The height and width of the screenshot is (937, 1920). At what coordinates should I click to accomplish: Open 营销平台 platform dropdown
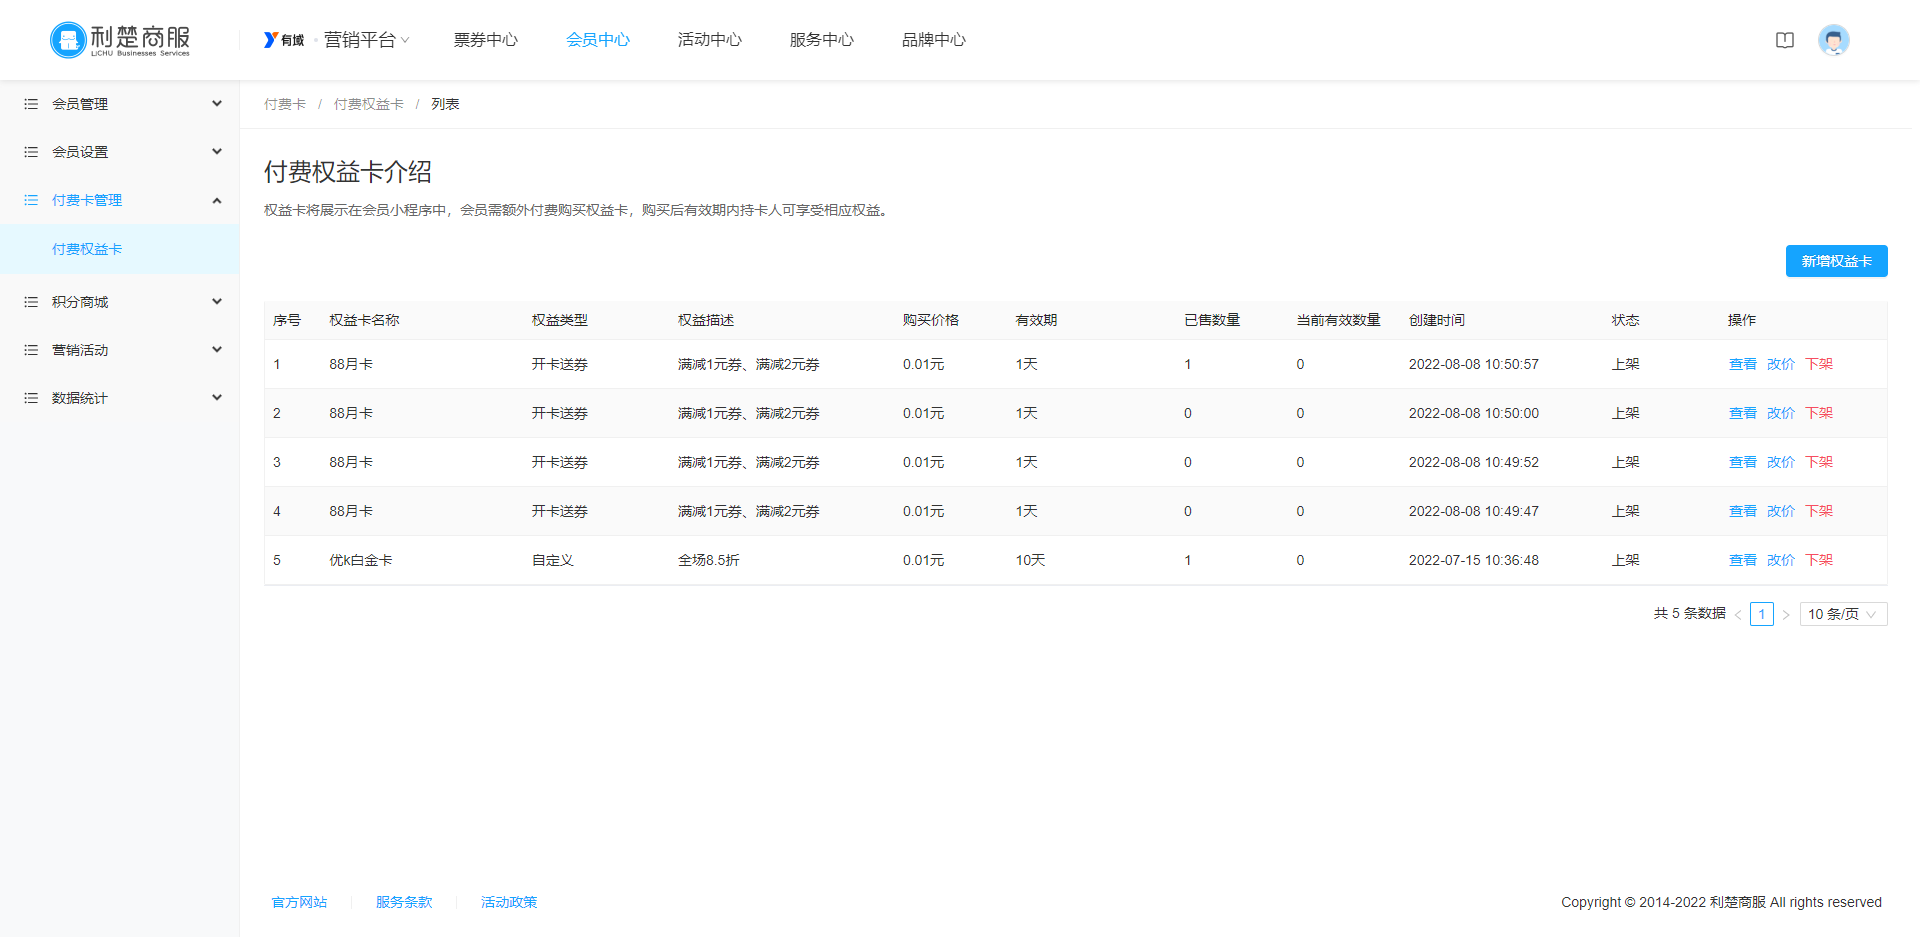click(366, 40)
